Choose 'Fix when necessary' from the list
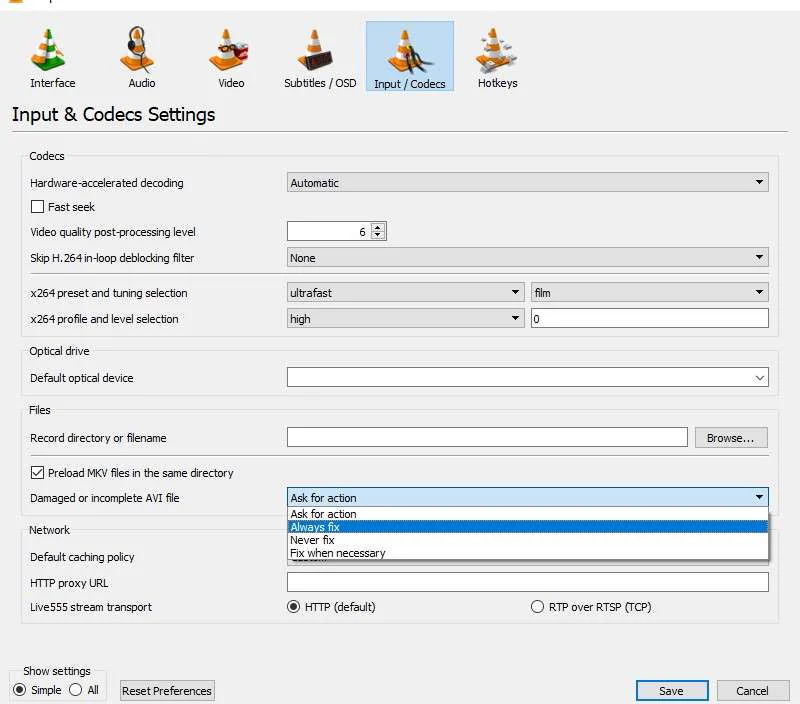Image resolution: width=800 pixels, height=704 pixels. tap(528, 553)
